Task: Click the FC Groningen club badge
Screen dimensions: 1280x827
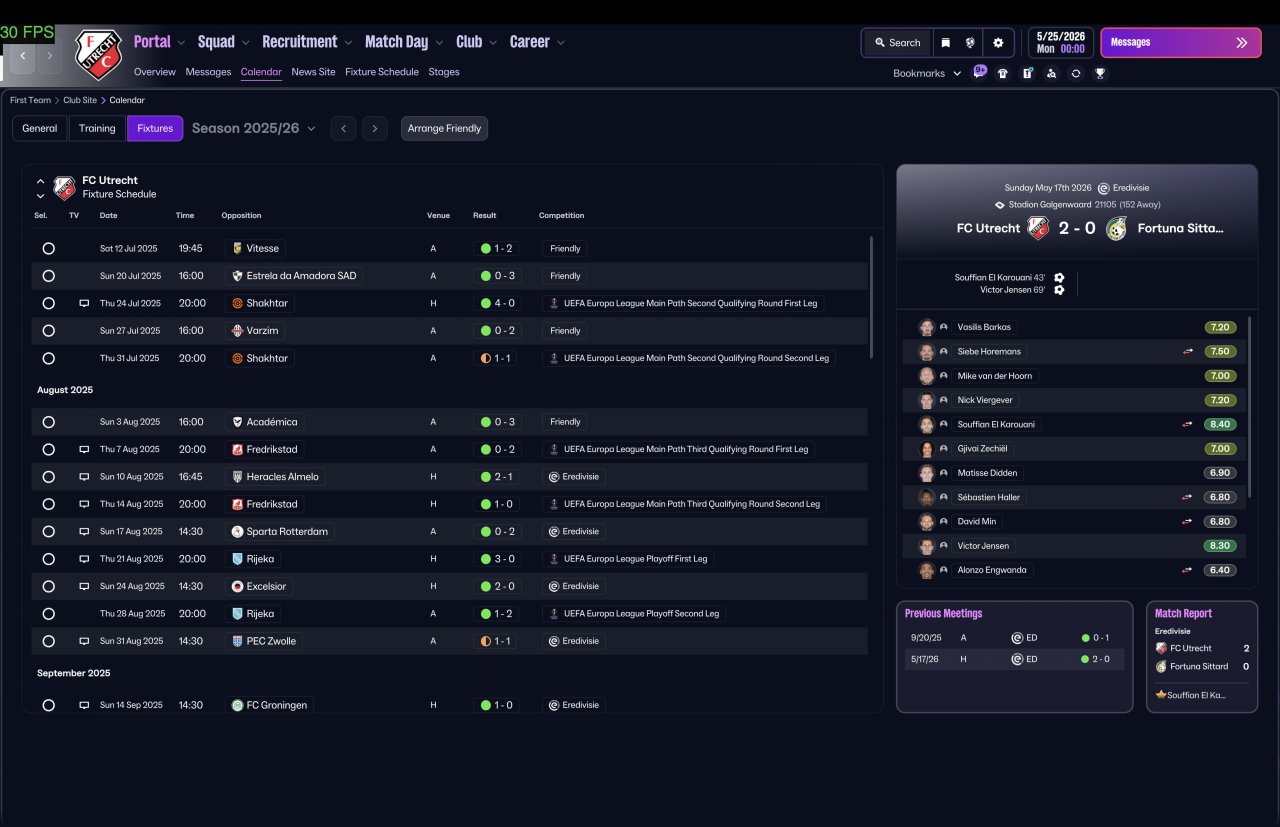Action: tap(237, 705)
